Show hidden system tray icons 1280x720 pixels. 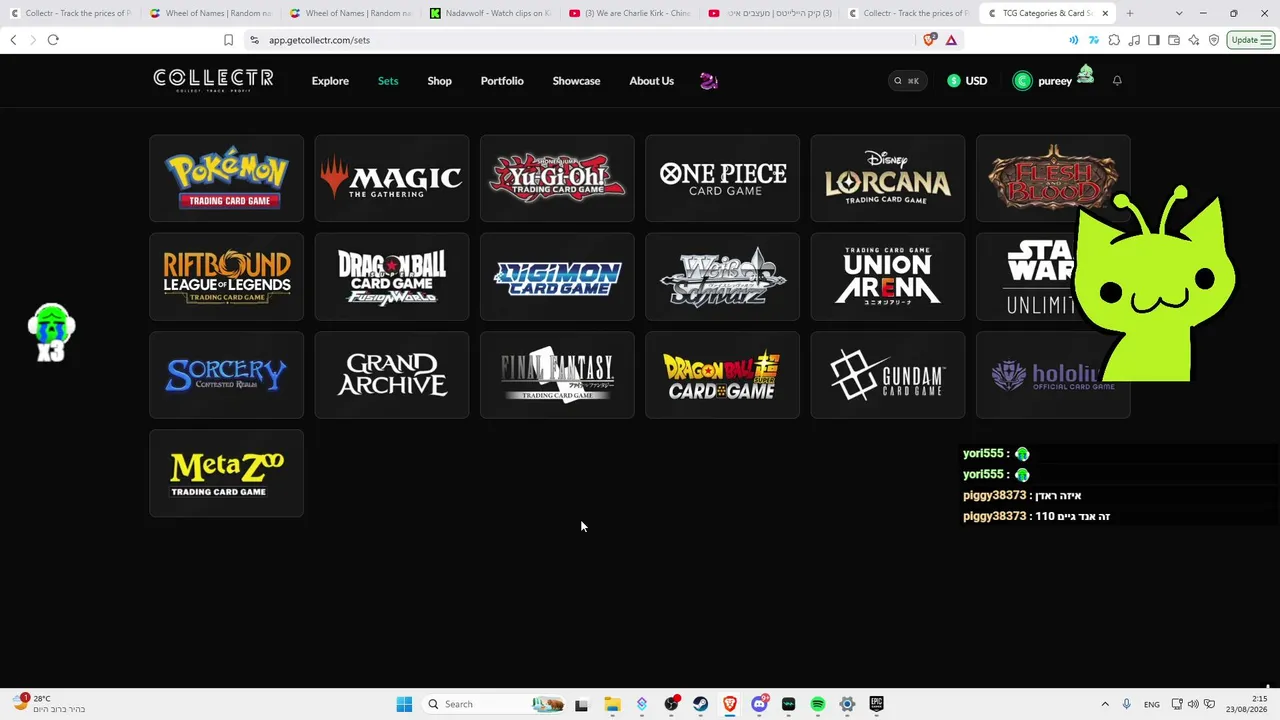click(x=1105, y=704)
